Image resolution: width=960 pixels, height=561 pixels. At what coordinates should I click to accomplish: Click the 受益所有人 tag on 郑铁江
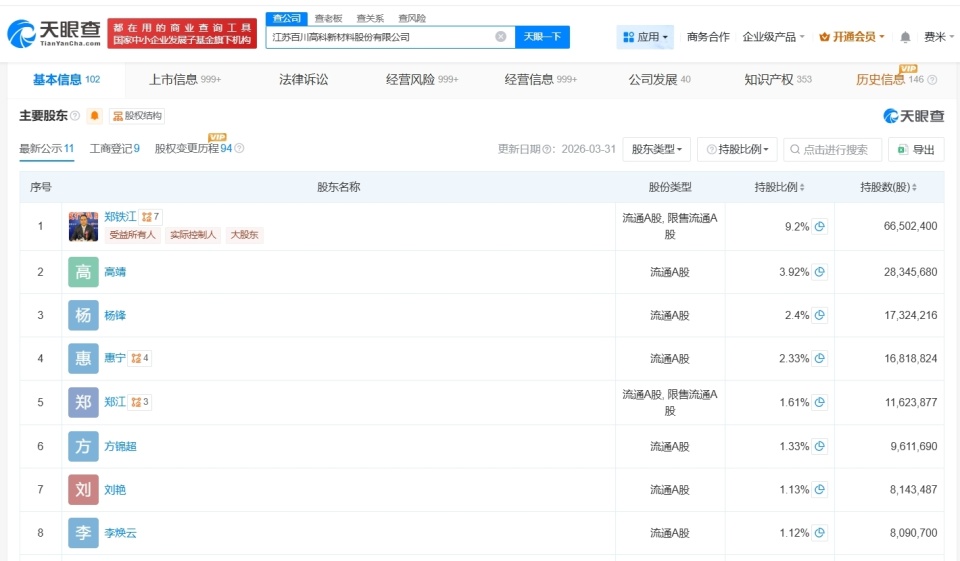click(132, 235)
